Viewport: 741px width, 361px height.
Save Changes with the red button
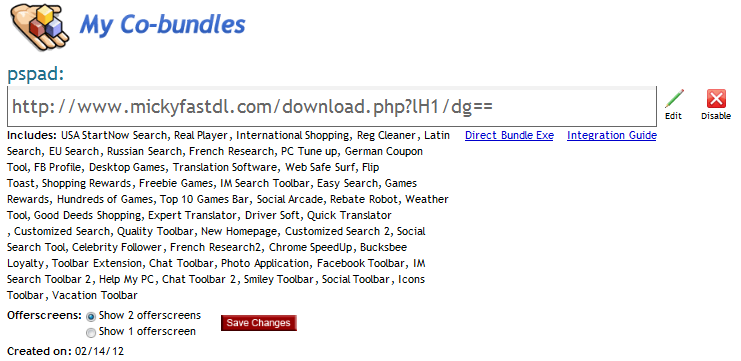coord(258,323)
